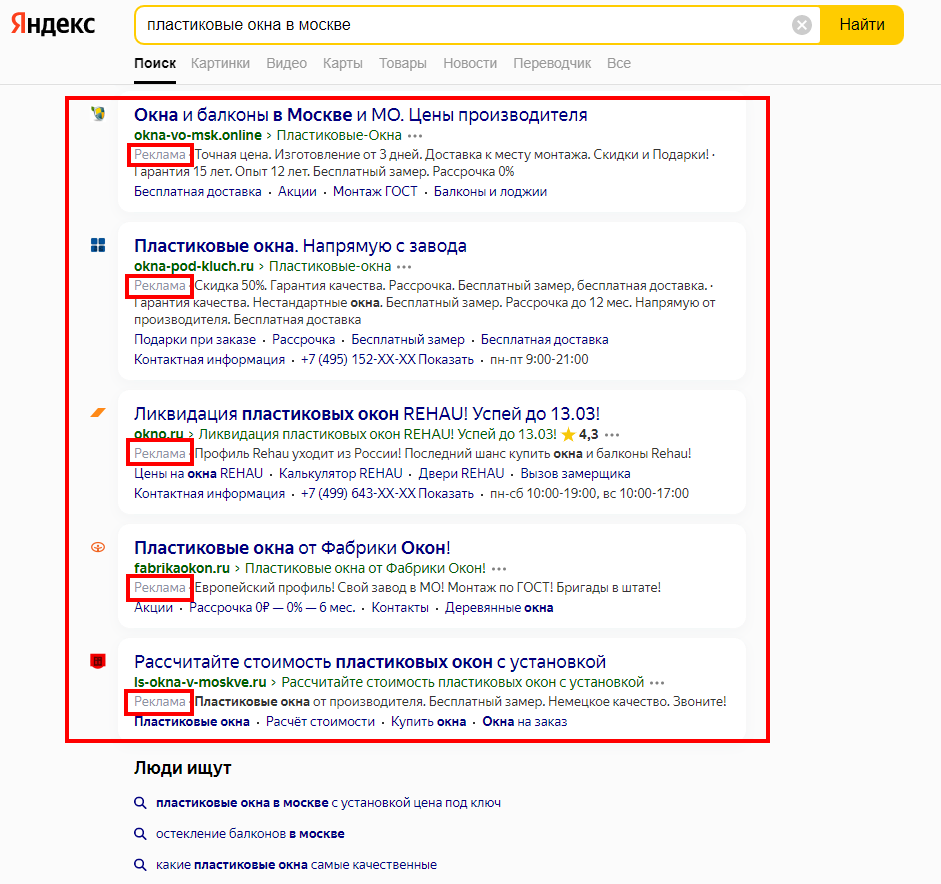The width and height of the screenshot is (941, 884).
Task: Open the Контакты sitelink under fabrikaokon.ru
Action: coord(400,607)
